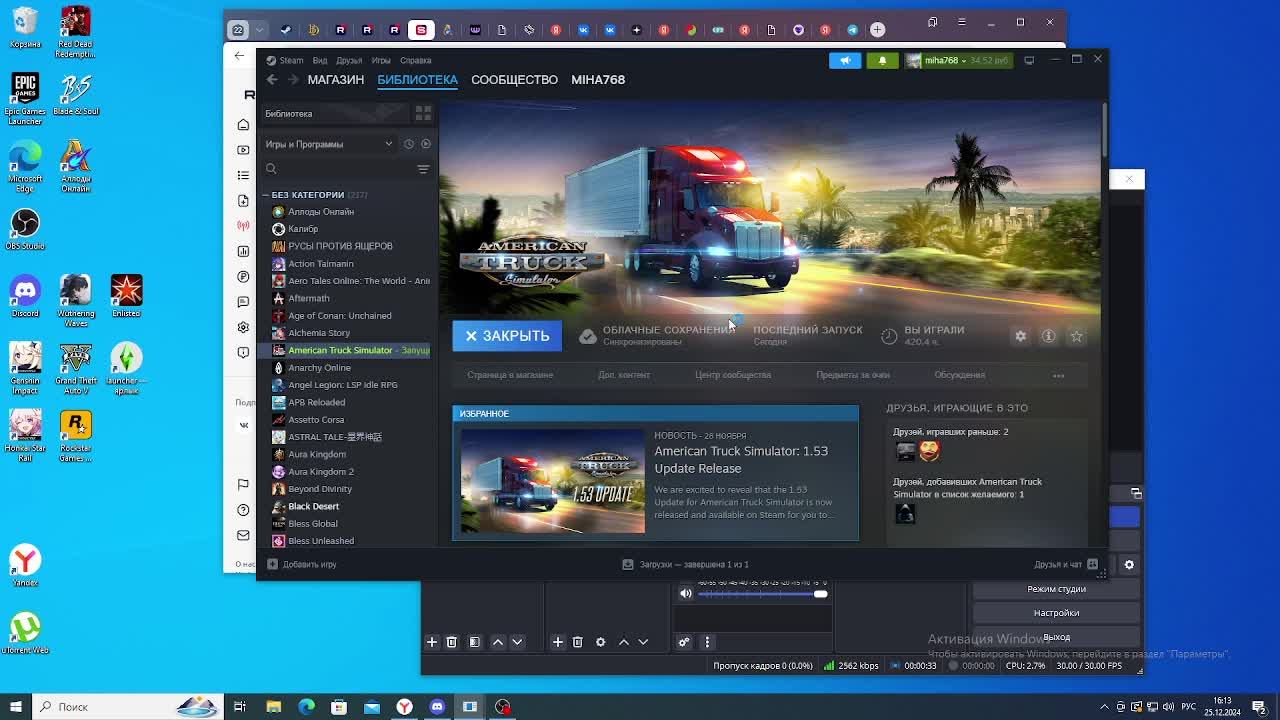This screenshot has width=1280, height=720.
Task: Switch Steam to Big Picture mode icon
Action: click(x=1029, y=60)
